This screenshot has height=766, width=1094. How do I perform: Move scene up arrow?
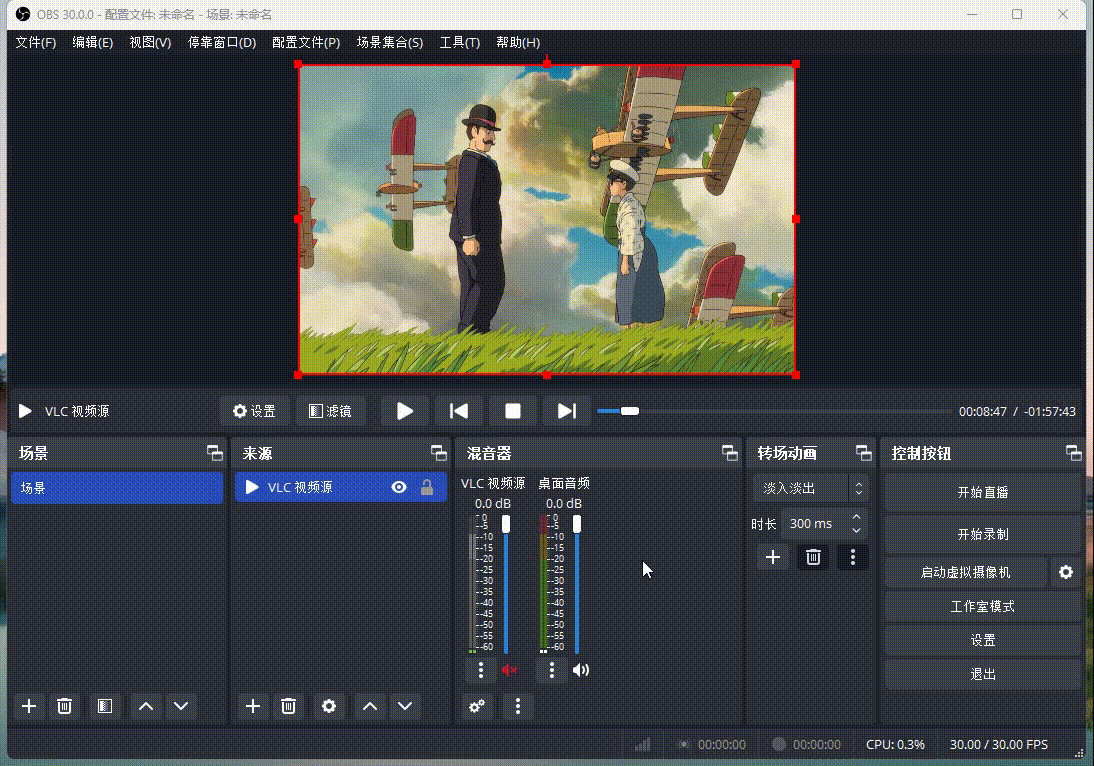point(146,706)
